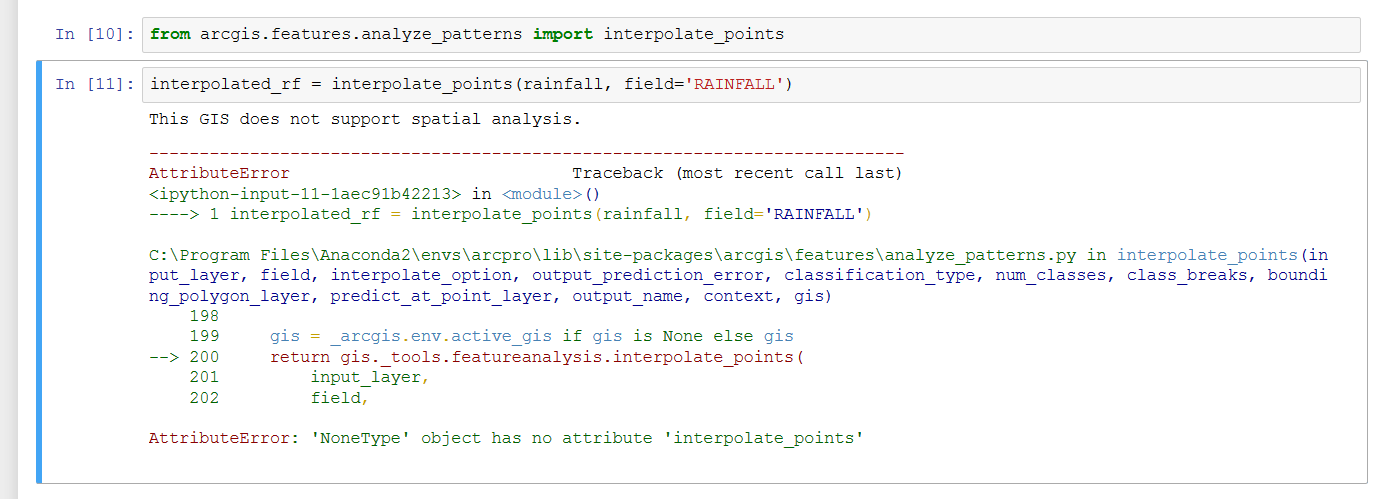Click the 'Traceback (most recent call last)' text
The image size is (1386, 499).
coord(737,173)
